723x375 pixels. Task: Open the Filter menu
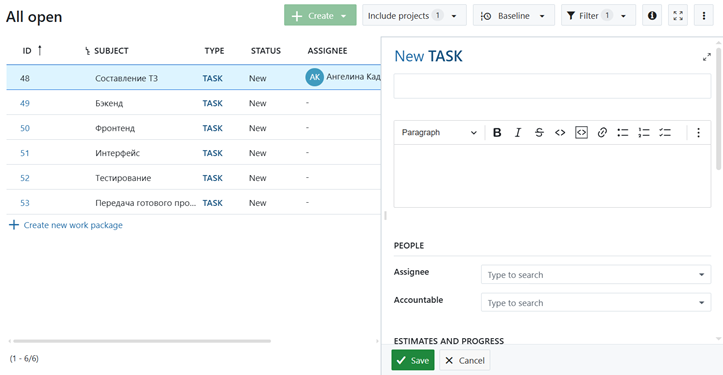click(598, 16)
